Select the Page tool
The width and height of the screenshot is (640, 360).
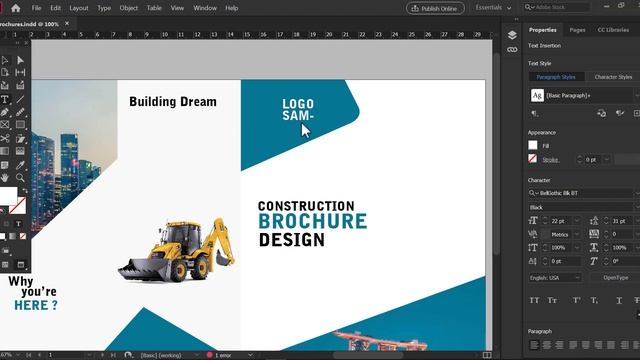5,73
